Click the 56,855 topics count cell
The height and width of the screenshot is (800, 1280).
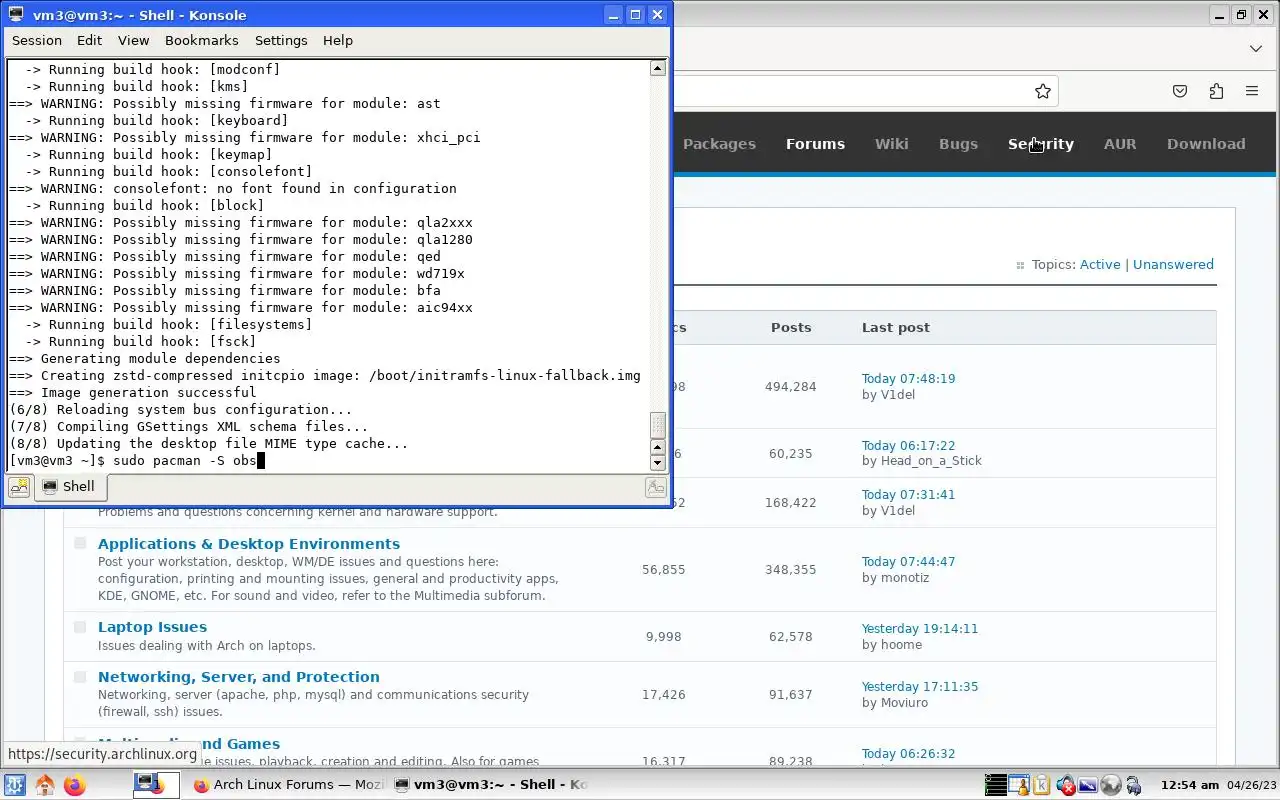point(664,570)
